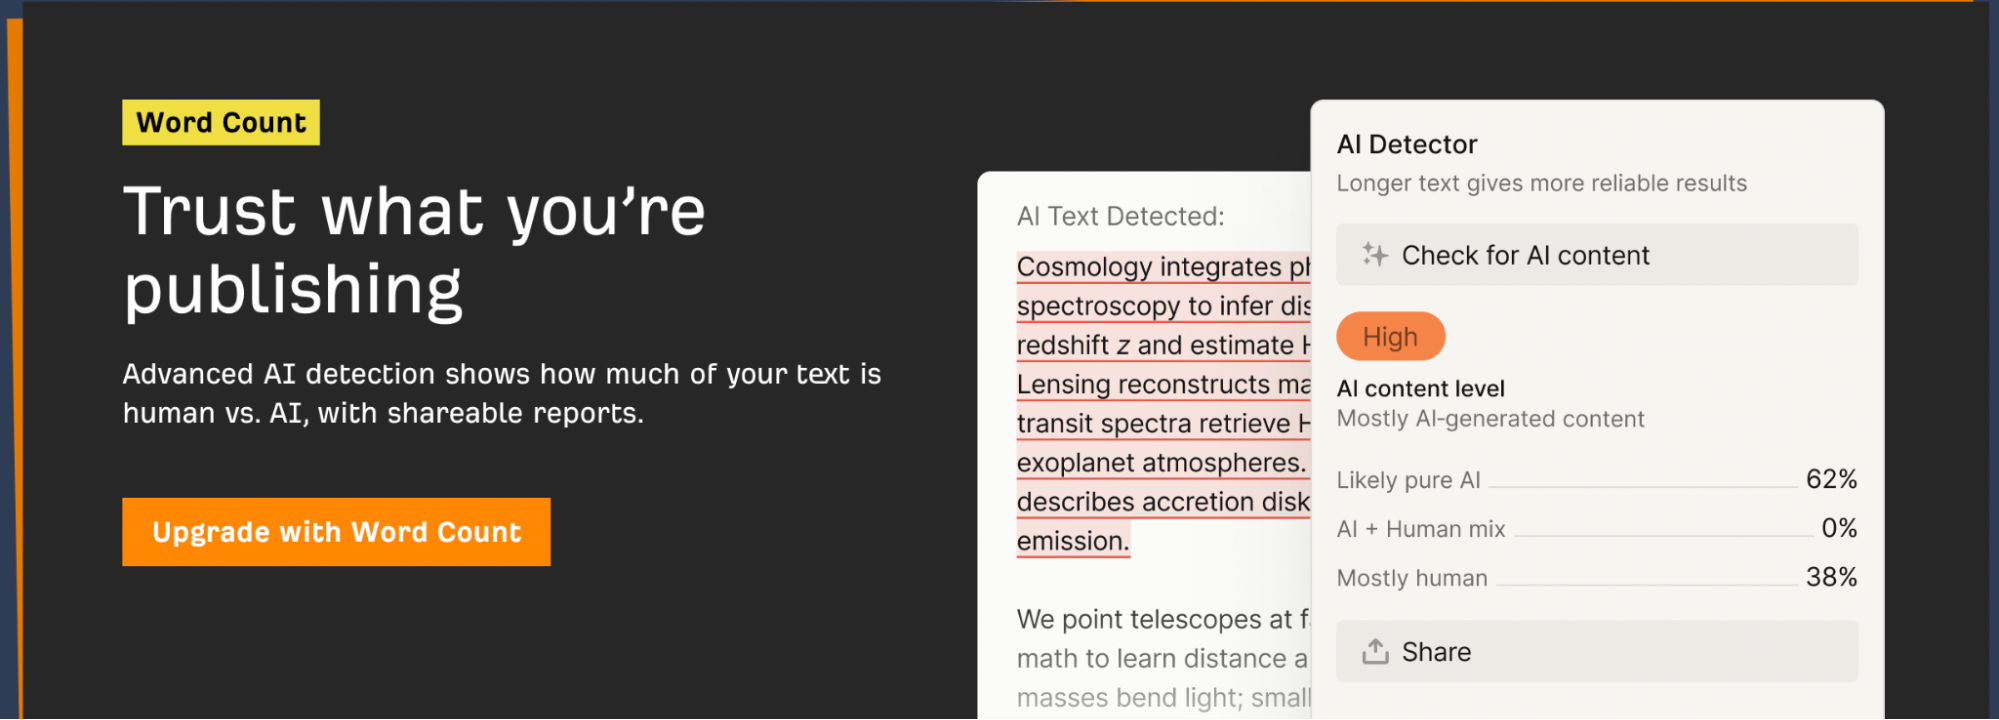Click the yellow Word Count badge
This screenshot has height=720, width=1999.
221,122
